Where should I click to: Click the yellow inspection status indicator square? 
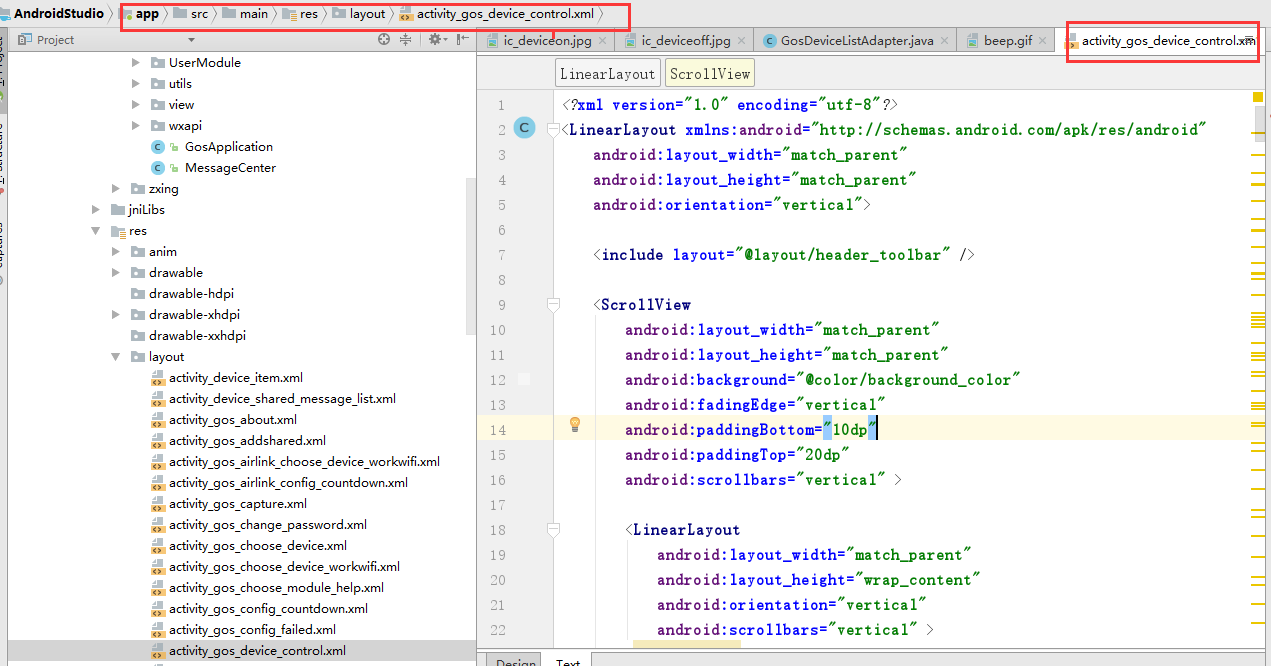(1258, 97)
